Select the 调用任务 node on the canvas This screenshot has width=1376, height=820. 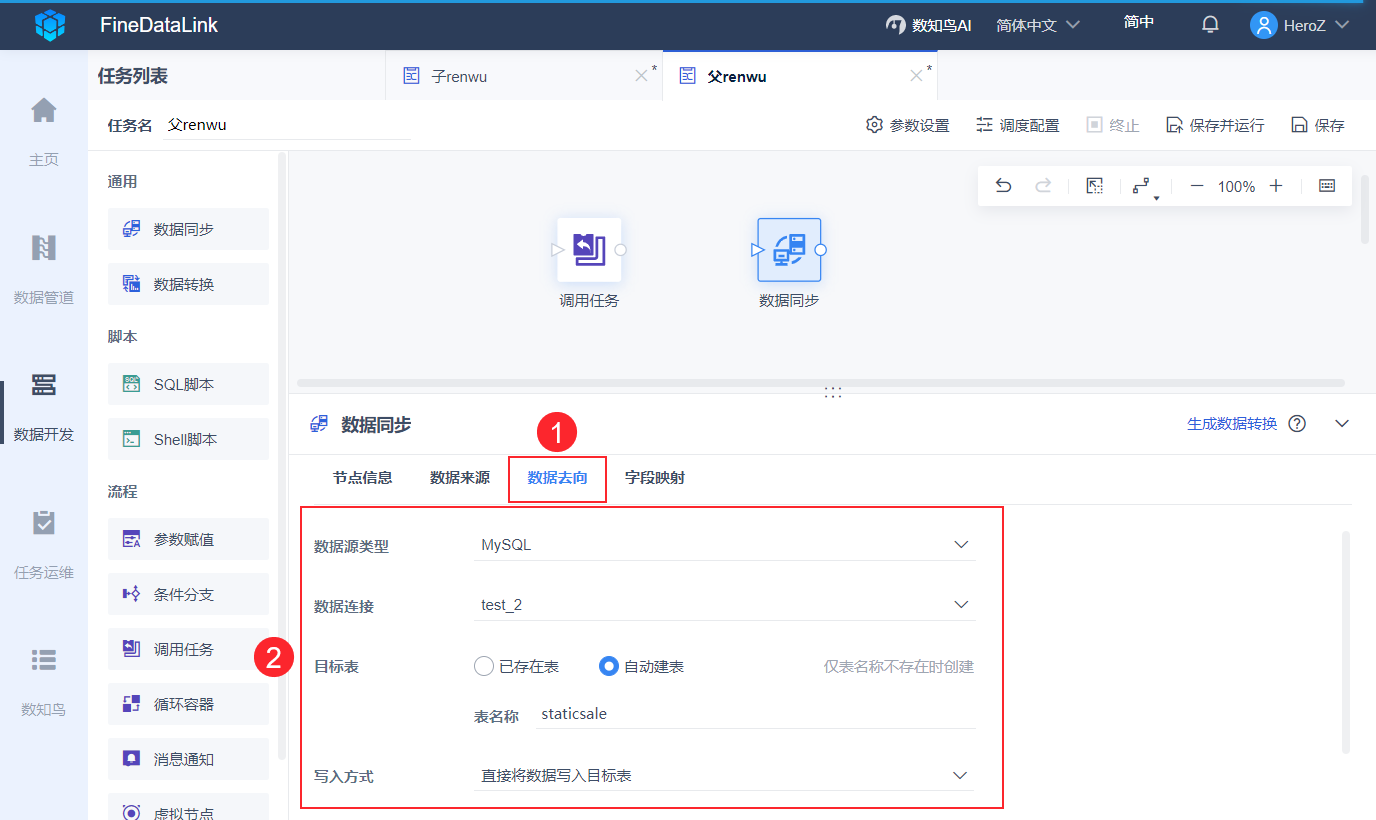(589, 250)
